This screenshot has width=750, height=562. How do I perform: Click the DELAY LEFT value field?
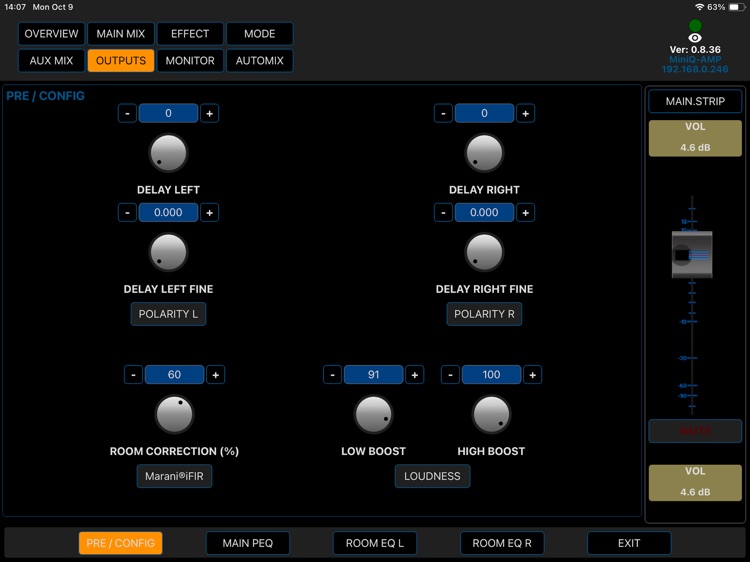[168, 113]
